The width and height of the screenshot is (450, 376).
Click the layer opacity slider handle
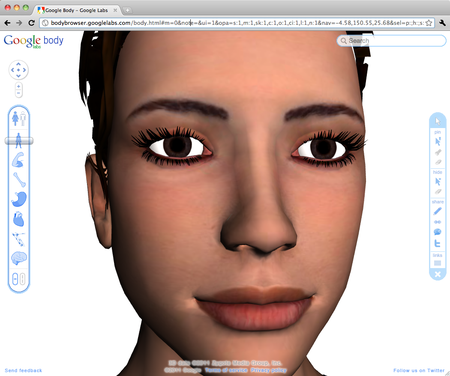pyautogui.click(x=19, y=141)
